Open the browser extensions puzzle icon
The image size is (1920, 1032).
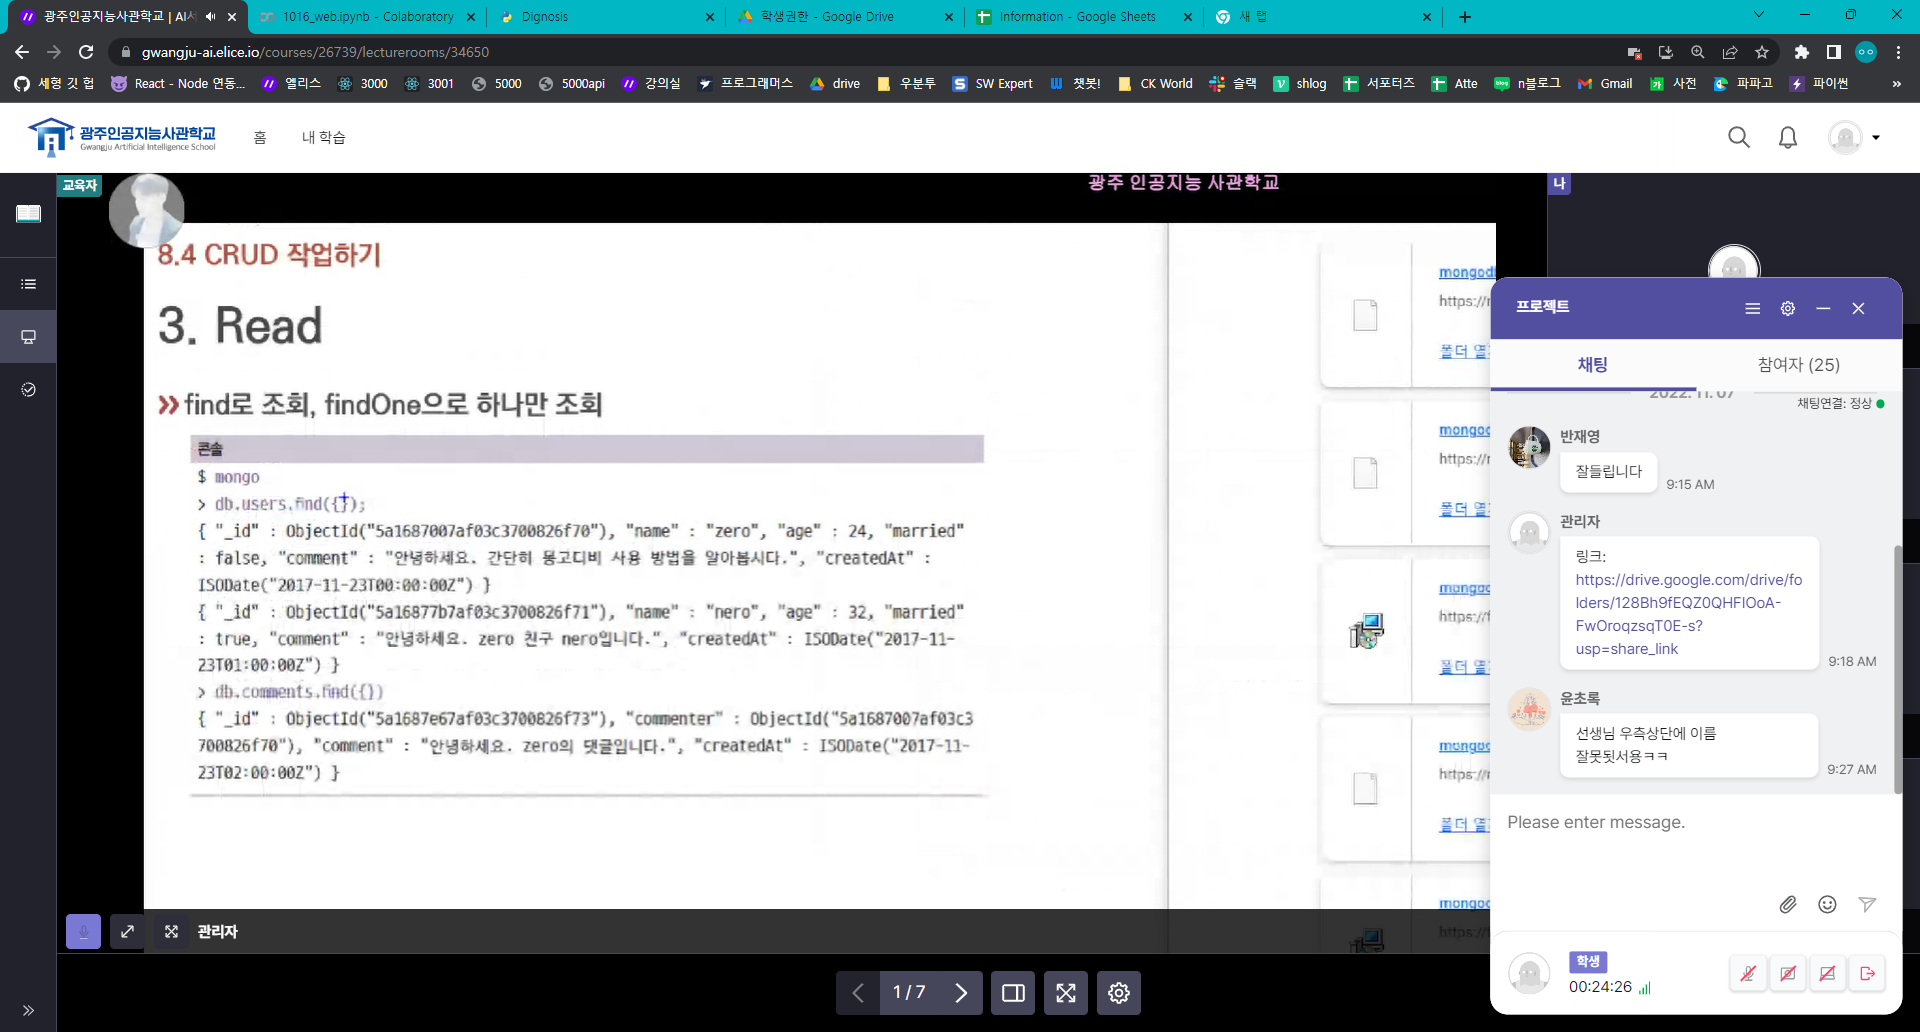pos(1801,52)
